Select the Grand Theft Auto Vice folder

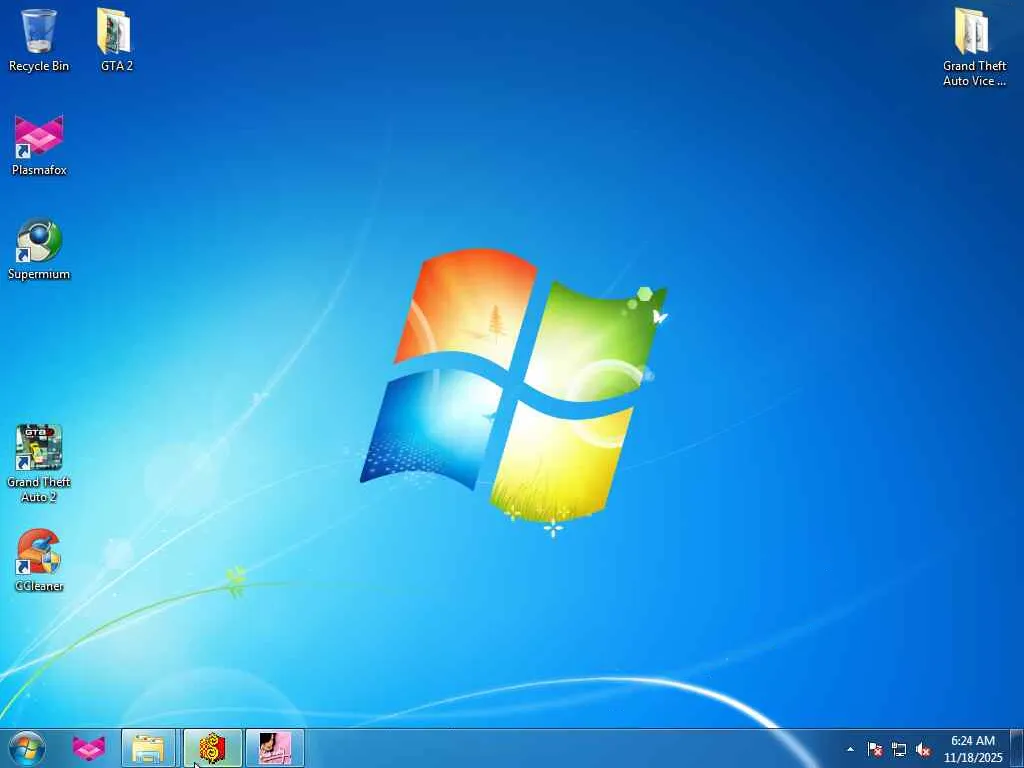974,47
